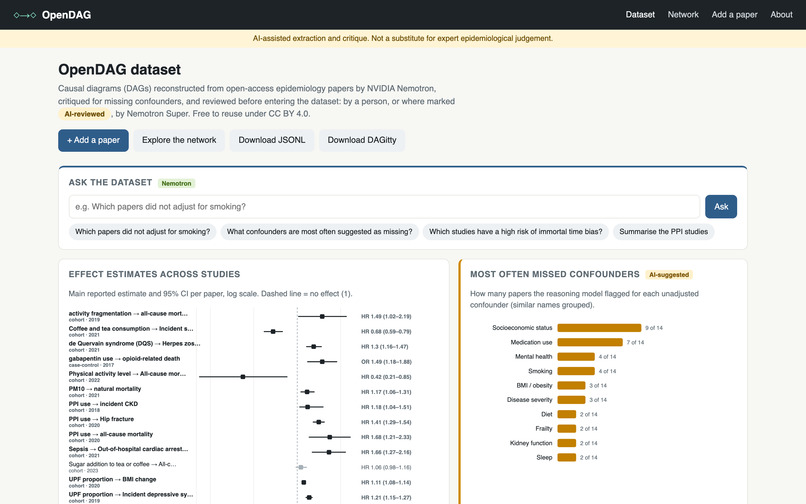Click Explore the network button
Image resolution: width=806 pixels, height=504 pixels.
[179, 140]
